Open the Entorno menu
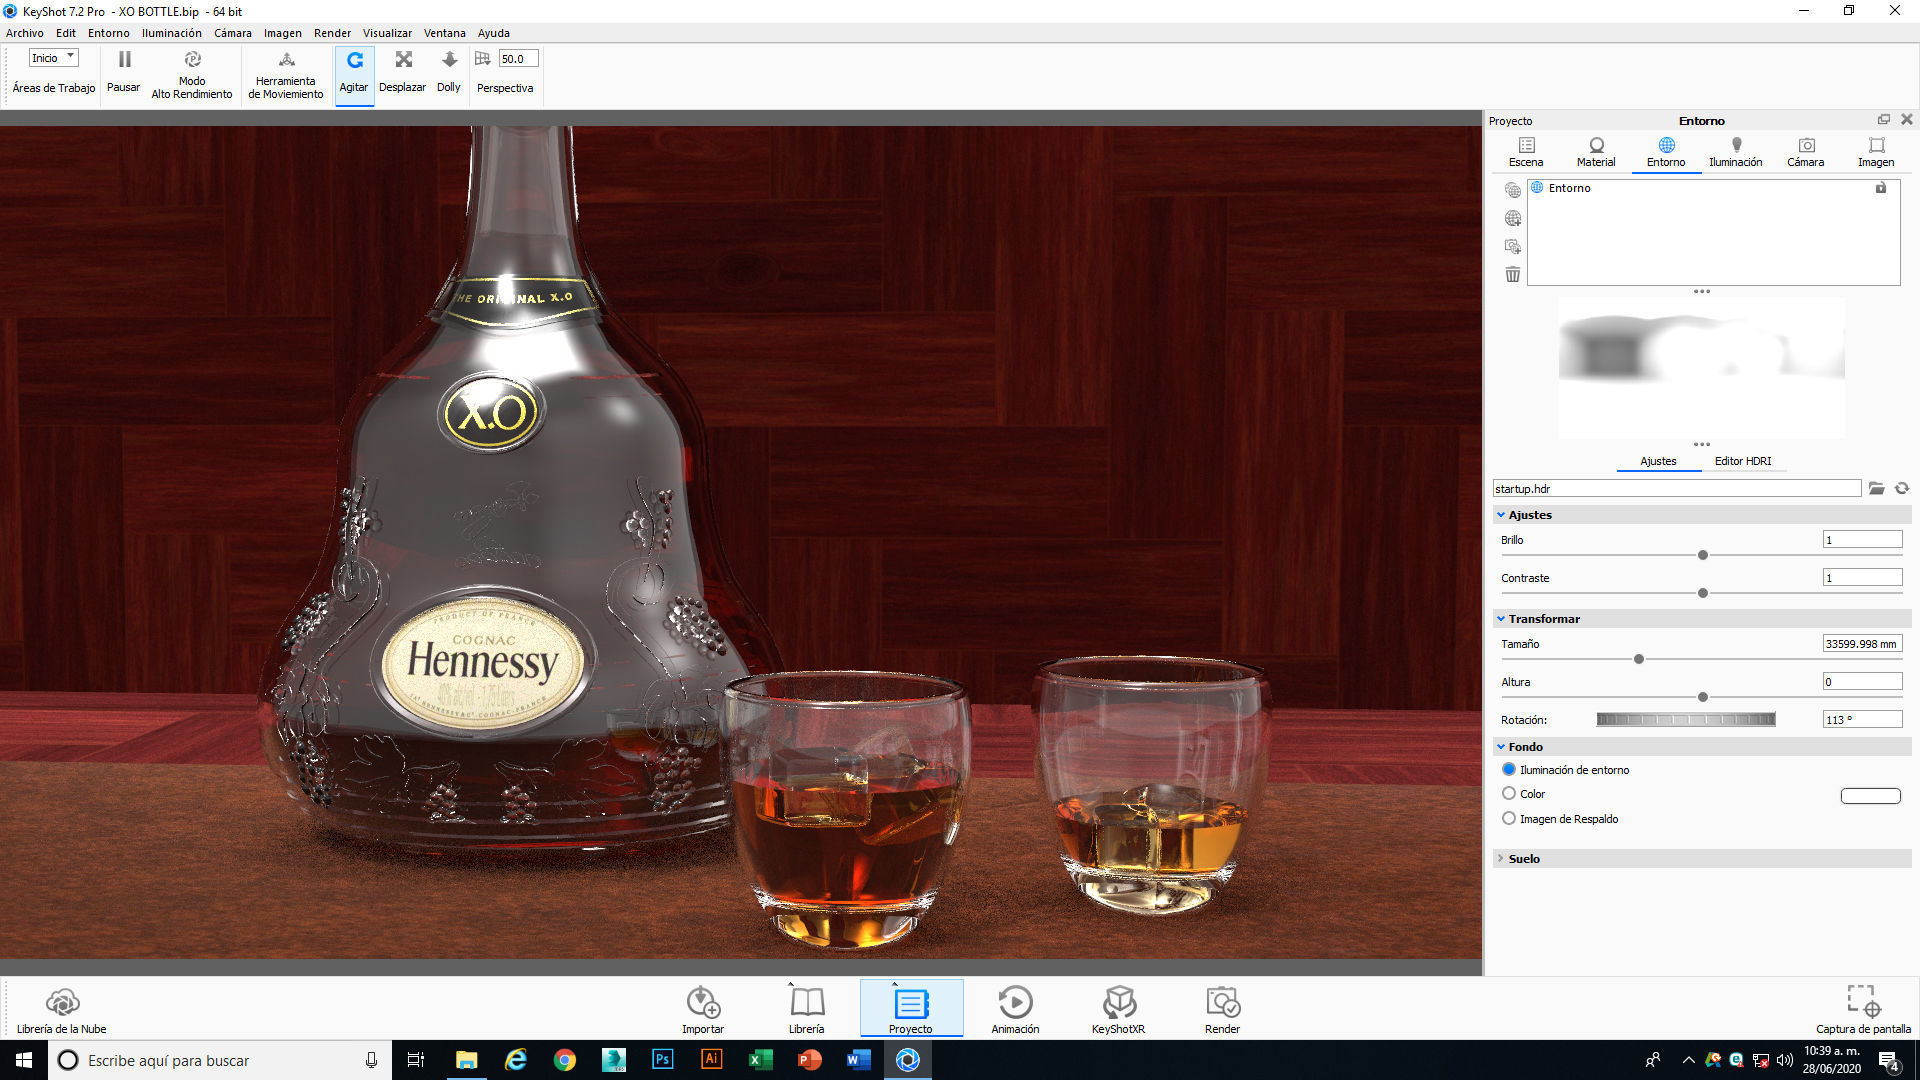Image resolution: width=1920 pixels, height=1080 pixels. [x=109, y=33]
